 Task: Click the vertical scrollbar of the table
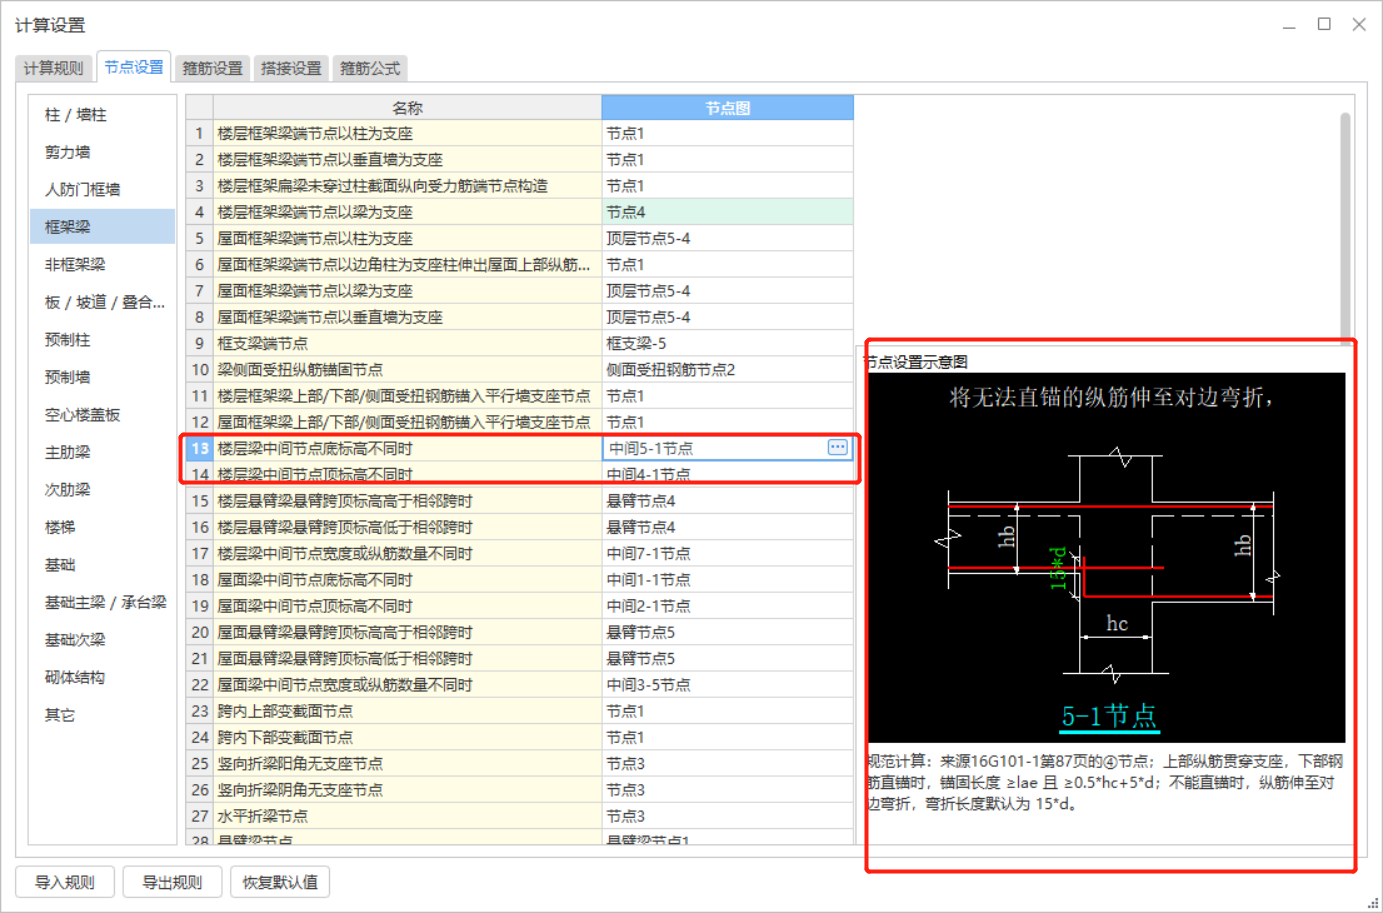(x=1345, y=228)
